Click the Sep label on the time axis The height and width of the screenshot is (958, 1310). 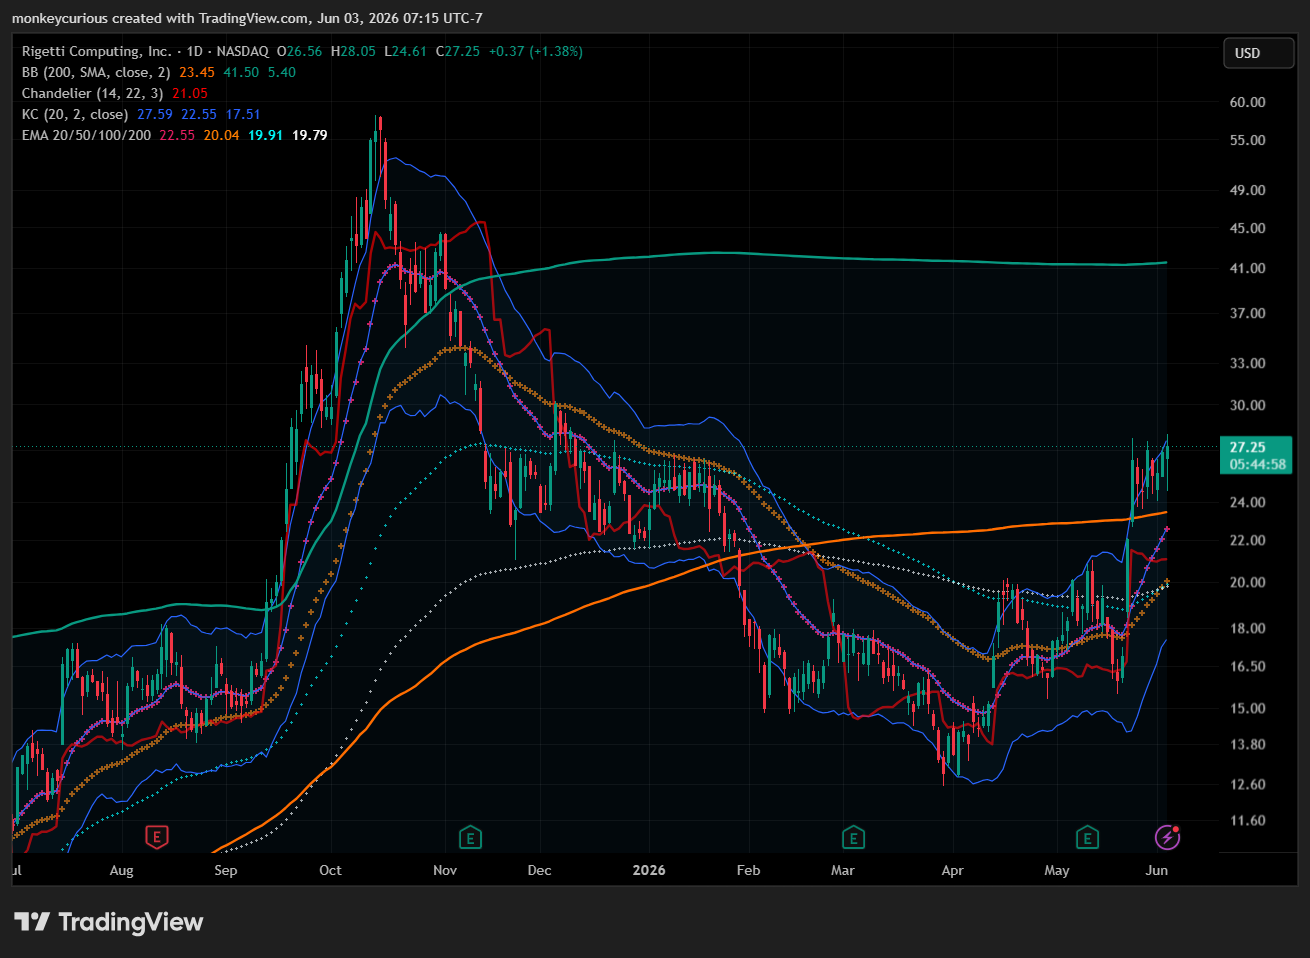click(x=226, y=870)
